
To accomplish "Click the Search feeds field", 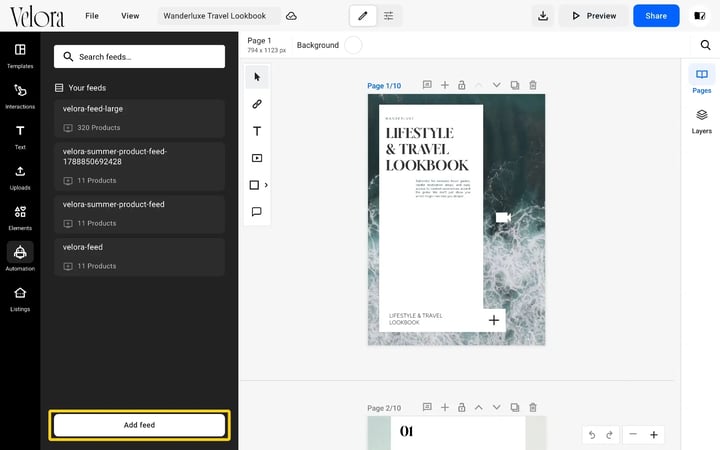I will point(139,56).
